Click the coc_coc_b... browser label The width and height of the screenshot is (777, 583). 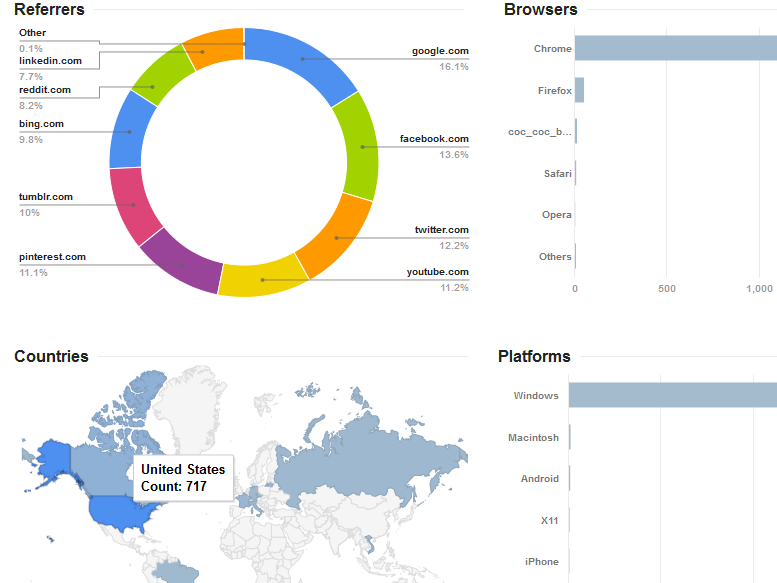click(540, 132)
